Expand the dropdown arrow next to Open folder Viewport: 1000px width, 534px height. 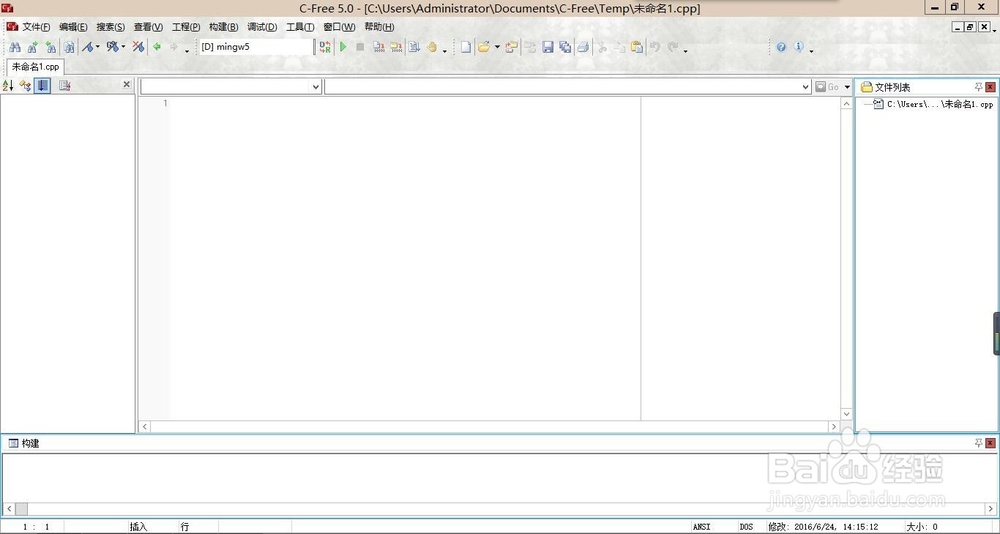click(497, 47)
